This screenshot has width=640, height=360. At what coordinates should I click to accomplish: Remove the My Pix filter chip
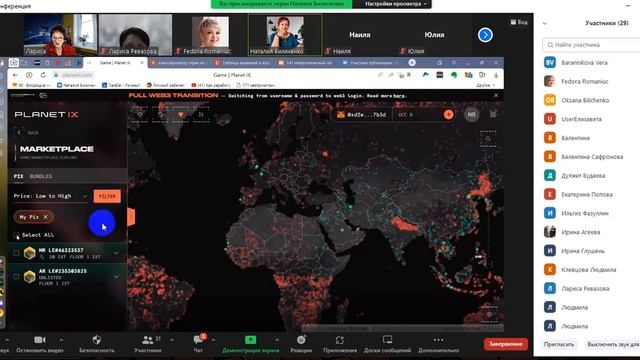click(46, 217)
